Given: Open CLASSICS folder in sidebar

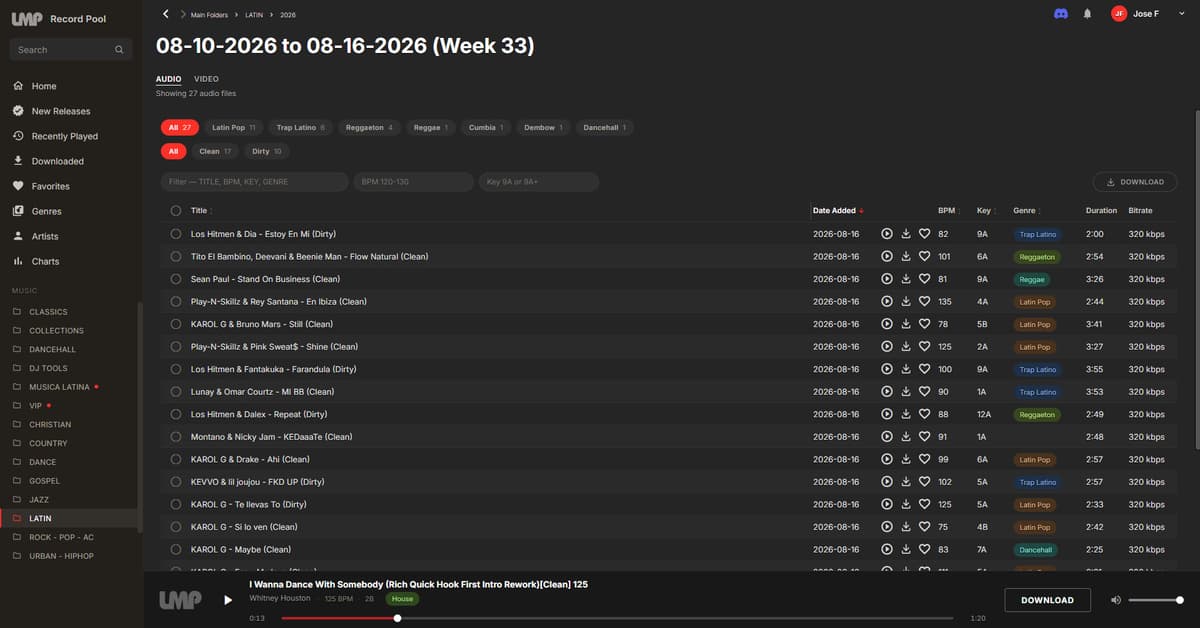Looking at the screenshot, I should coord(48,312).
